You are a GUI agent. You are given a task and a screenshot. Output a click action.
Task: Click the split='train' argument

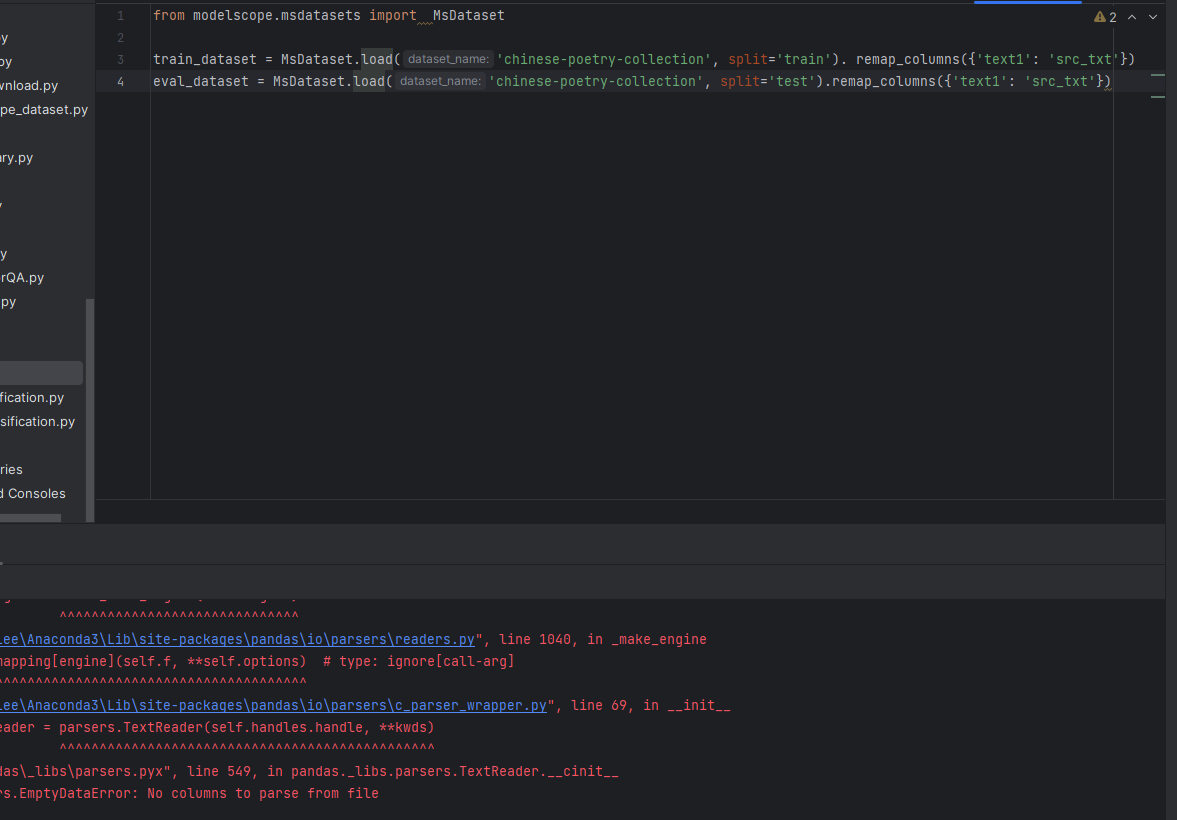pyautogui.click(x=779, y=59)
